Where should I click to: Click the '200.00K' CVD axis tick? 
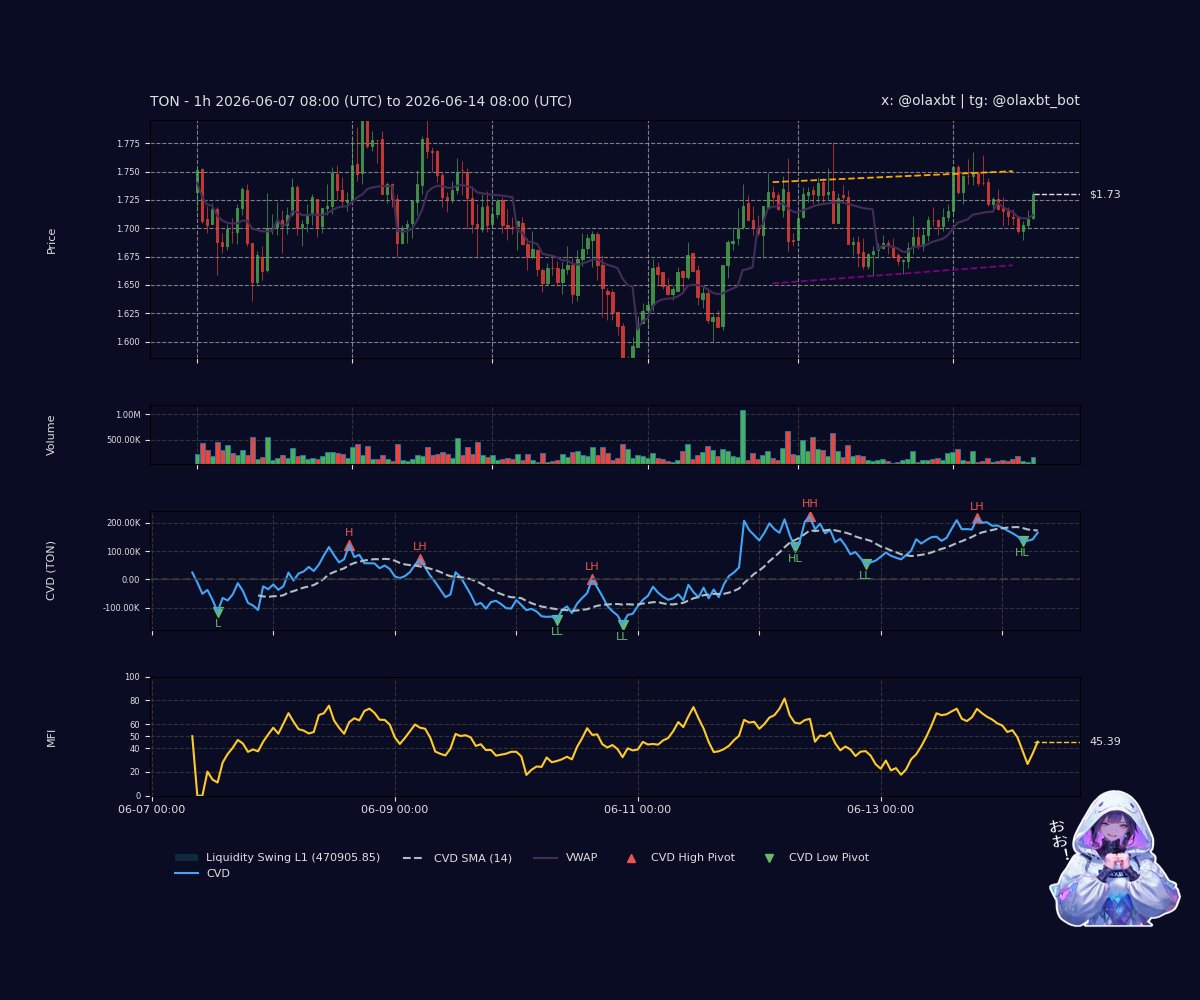124,523
